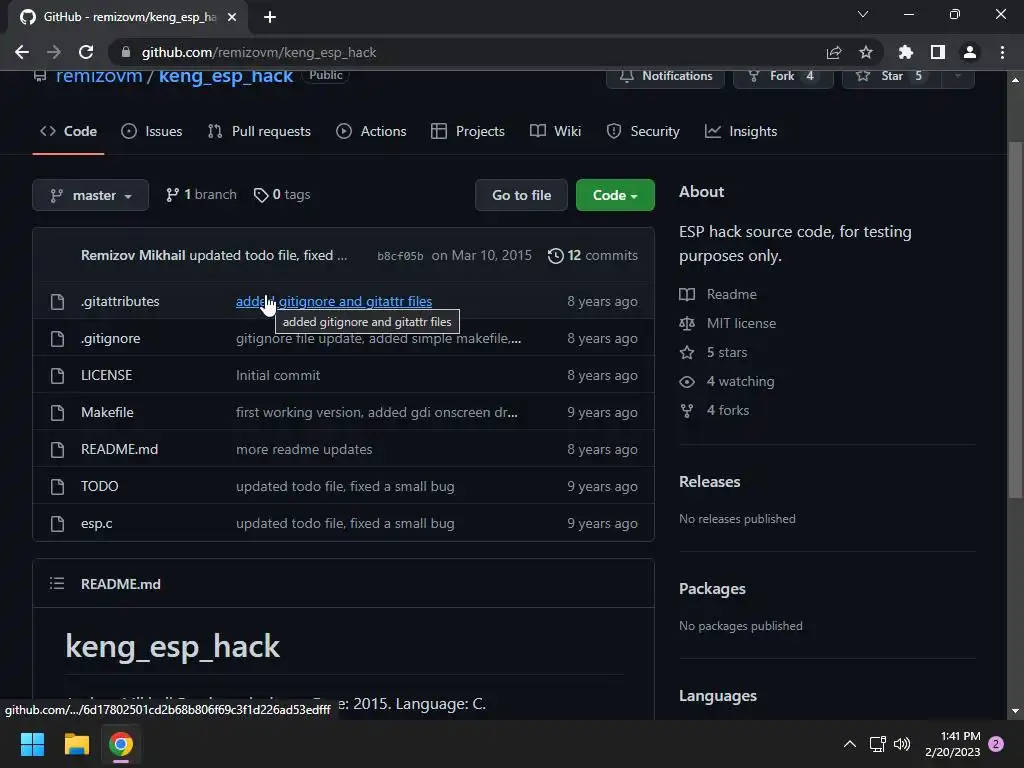Screen dimensions: 1024x768
Task: Open the Actions tab
Action: pyautogui.click(x=371, y=131)
